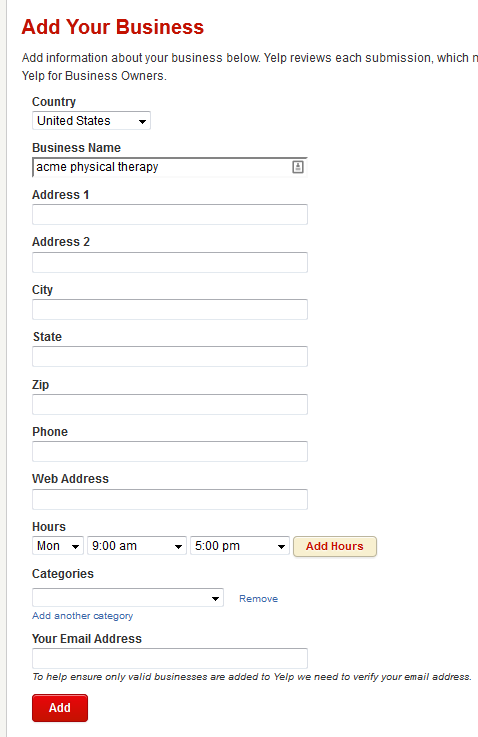Open the 5:00 pm closing time dropdown
This screenshot has width=478, height=737.
(x=240, y=546)
